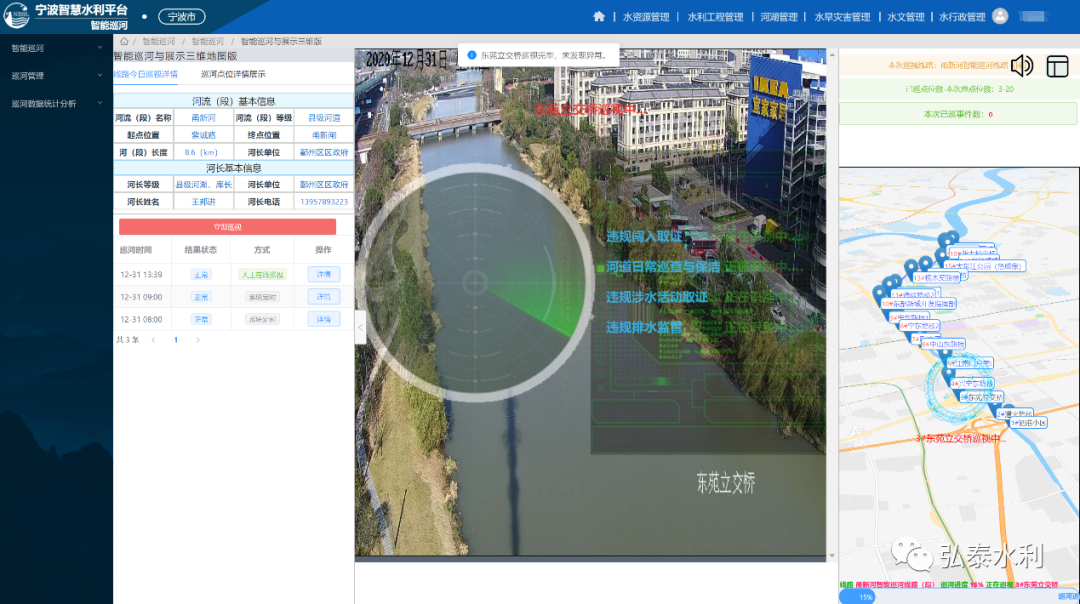This screenshot has width=1080, height=604.
Task: Click the river chief name 王邦进
Action: click(203, 202)
